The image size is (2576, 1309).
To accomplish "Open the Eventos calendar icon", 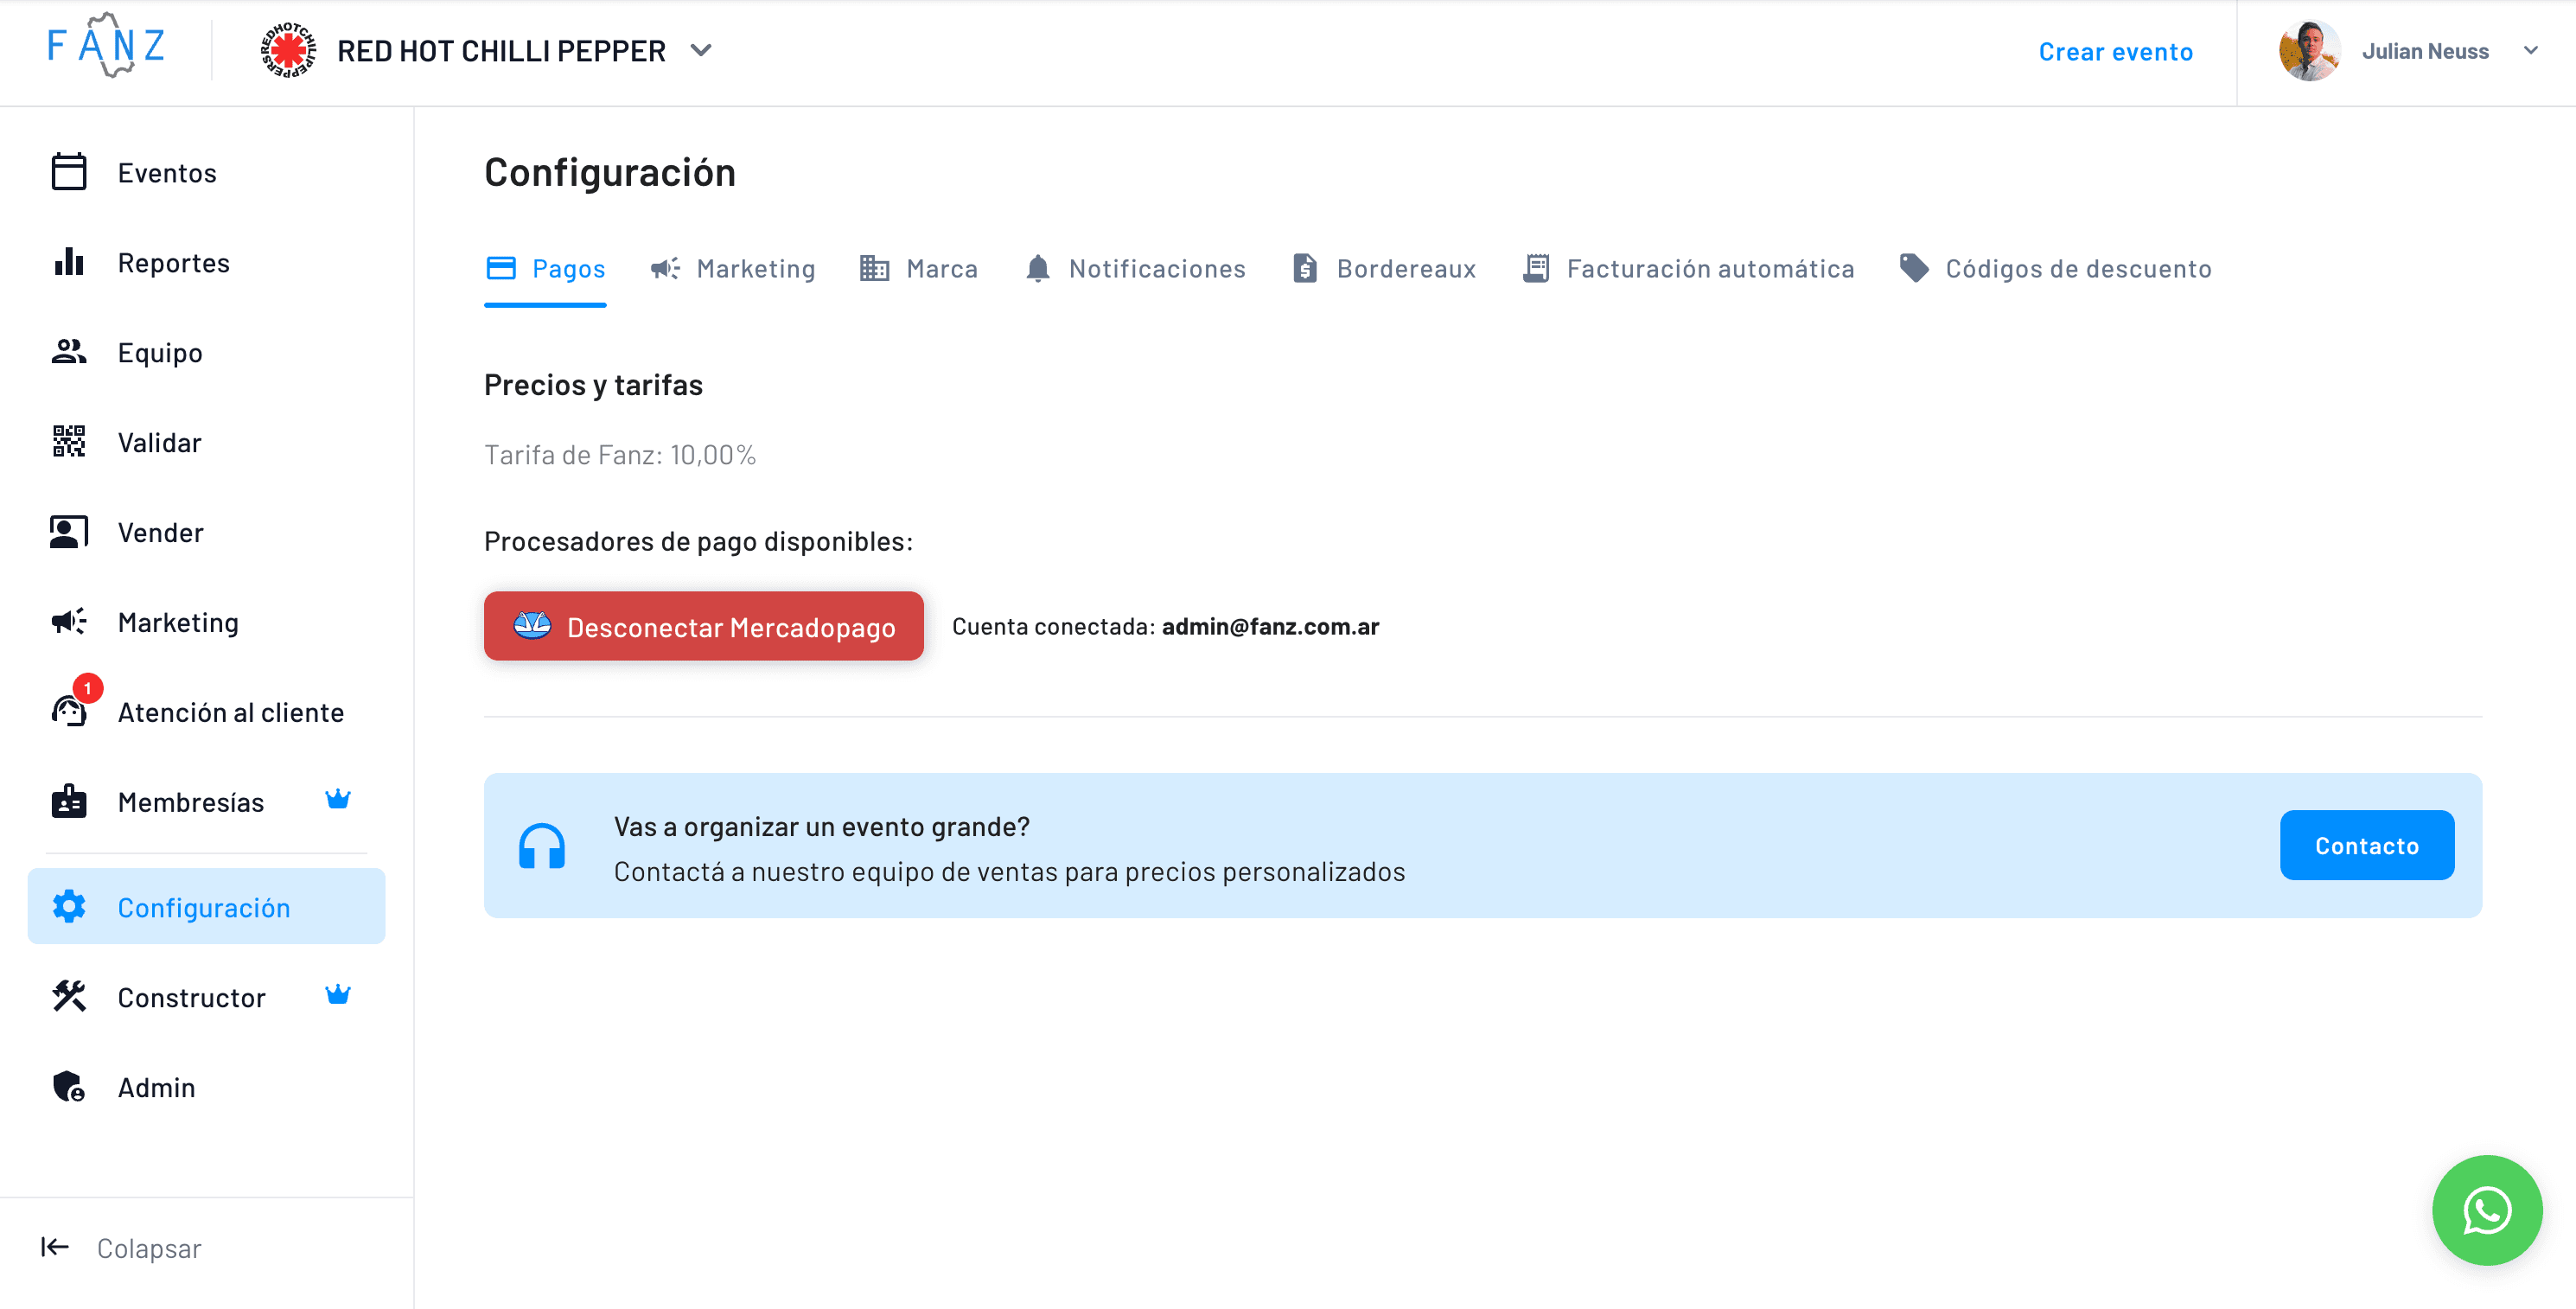I will [x=68, y=171].
